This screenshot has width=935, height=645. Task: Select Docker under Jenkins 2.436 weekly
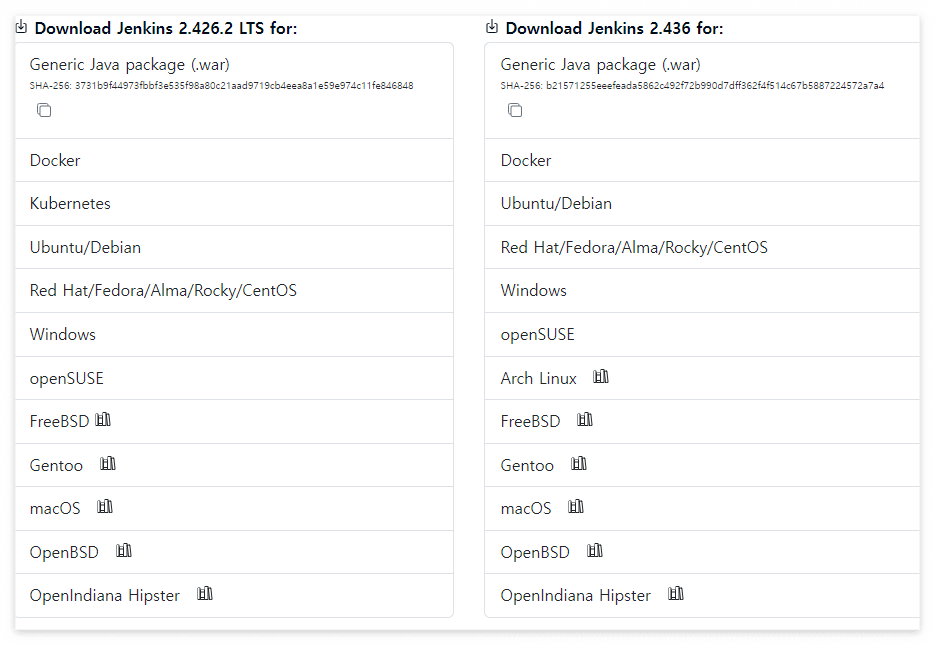(x=702, y=160)
